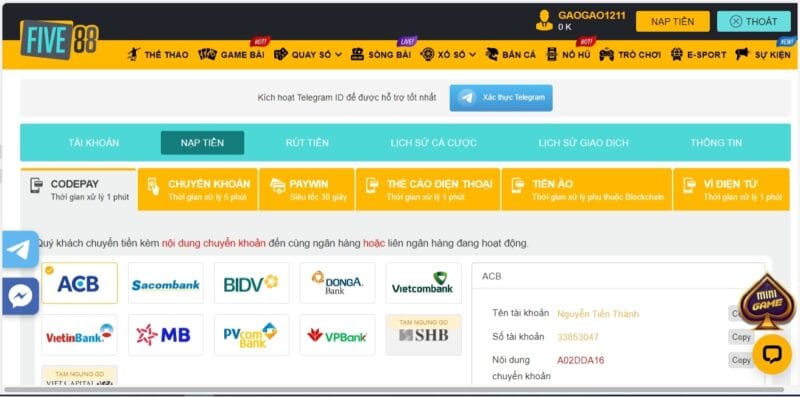Click the transfer code text A02DDA16
800x397 pixels.
click(581, 361)
